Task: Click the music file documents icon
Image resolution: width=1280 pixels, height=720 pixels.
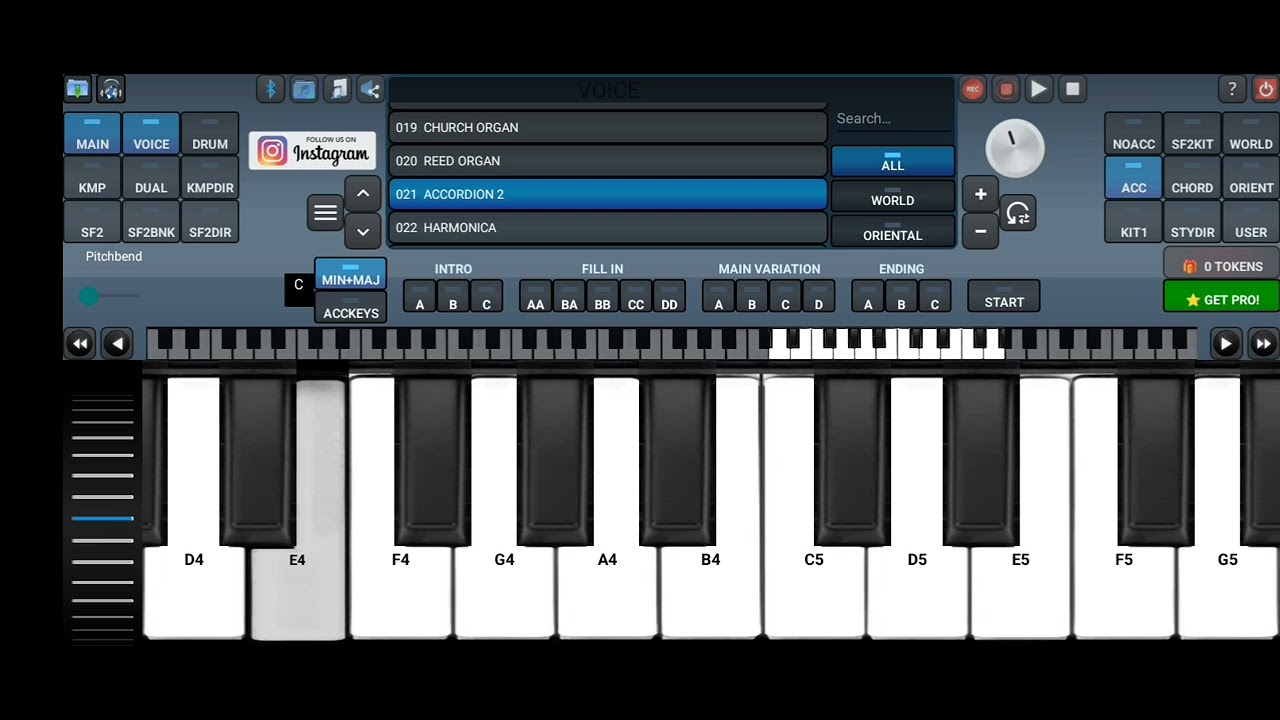Action: (338, 89)
